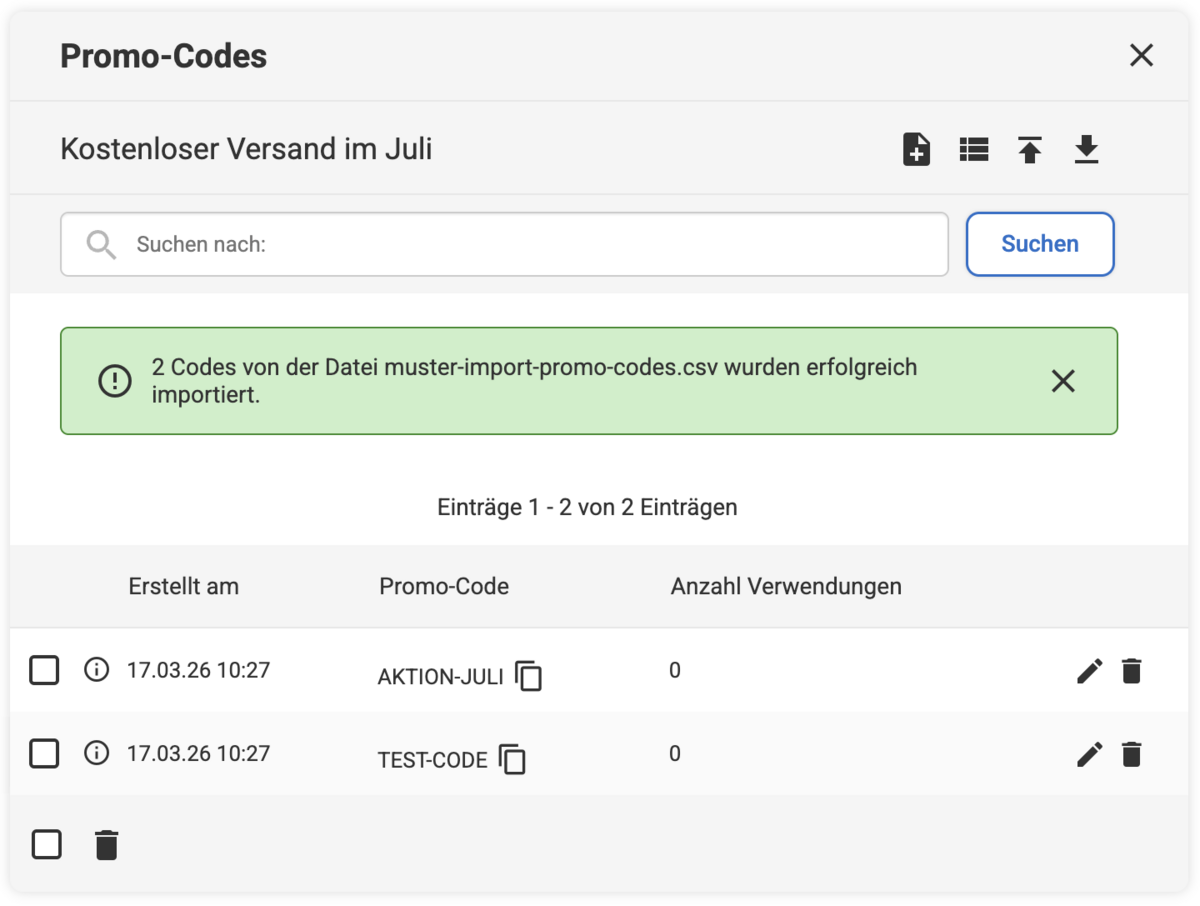
Task: Click the upload/import codes arrow icon
Action: pos(1030,150)
